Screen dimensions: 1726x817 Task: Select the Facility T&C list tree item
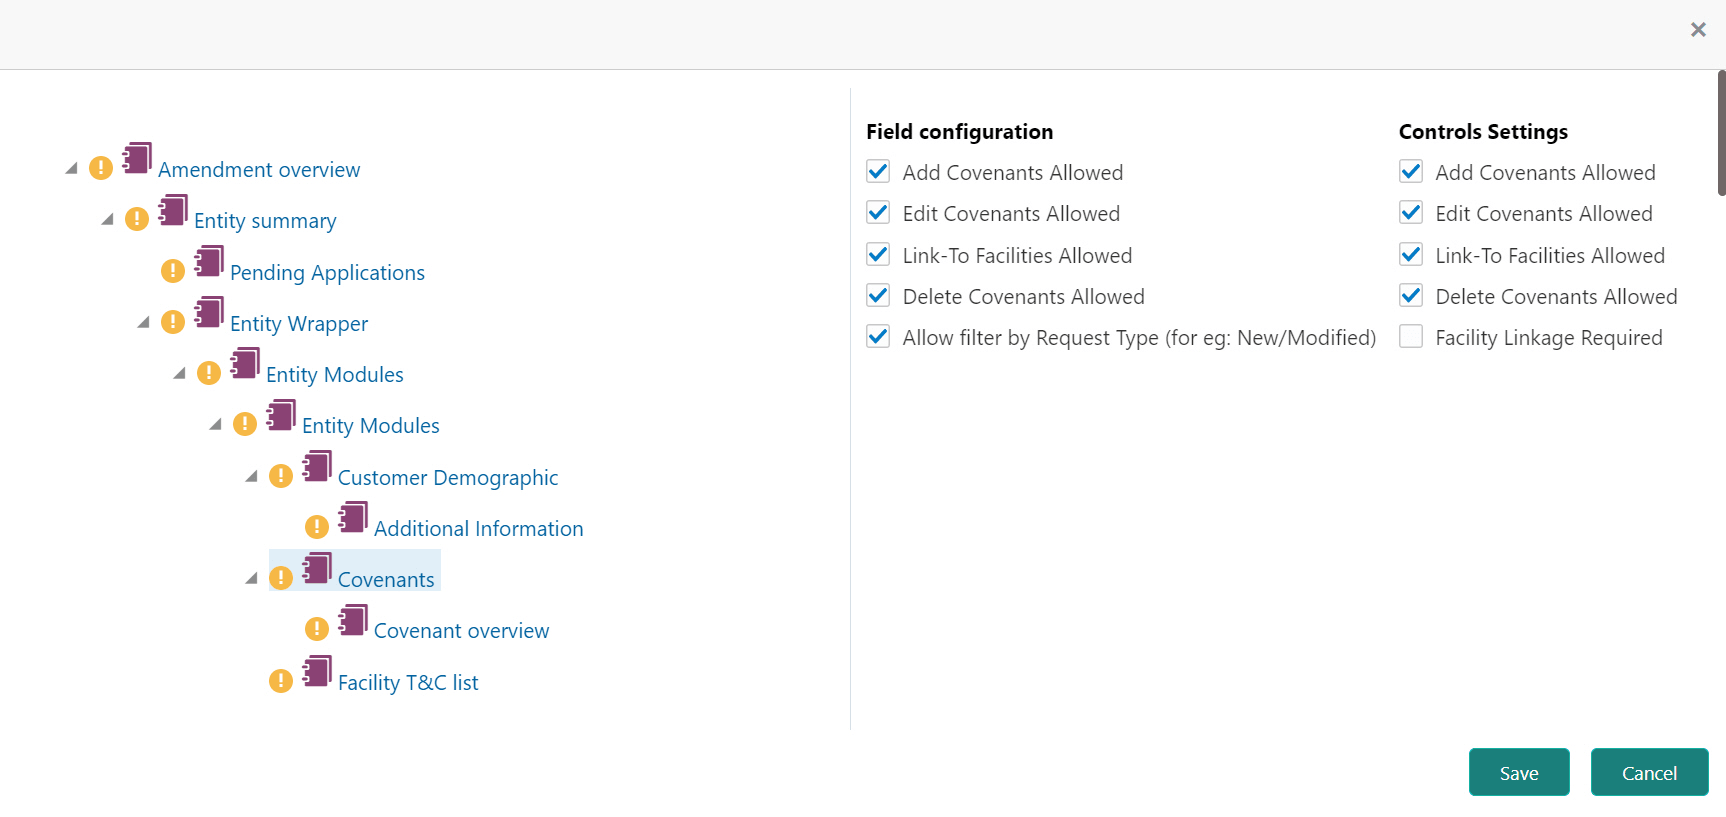408,683
